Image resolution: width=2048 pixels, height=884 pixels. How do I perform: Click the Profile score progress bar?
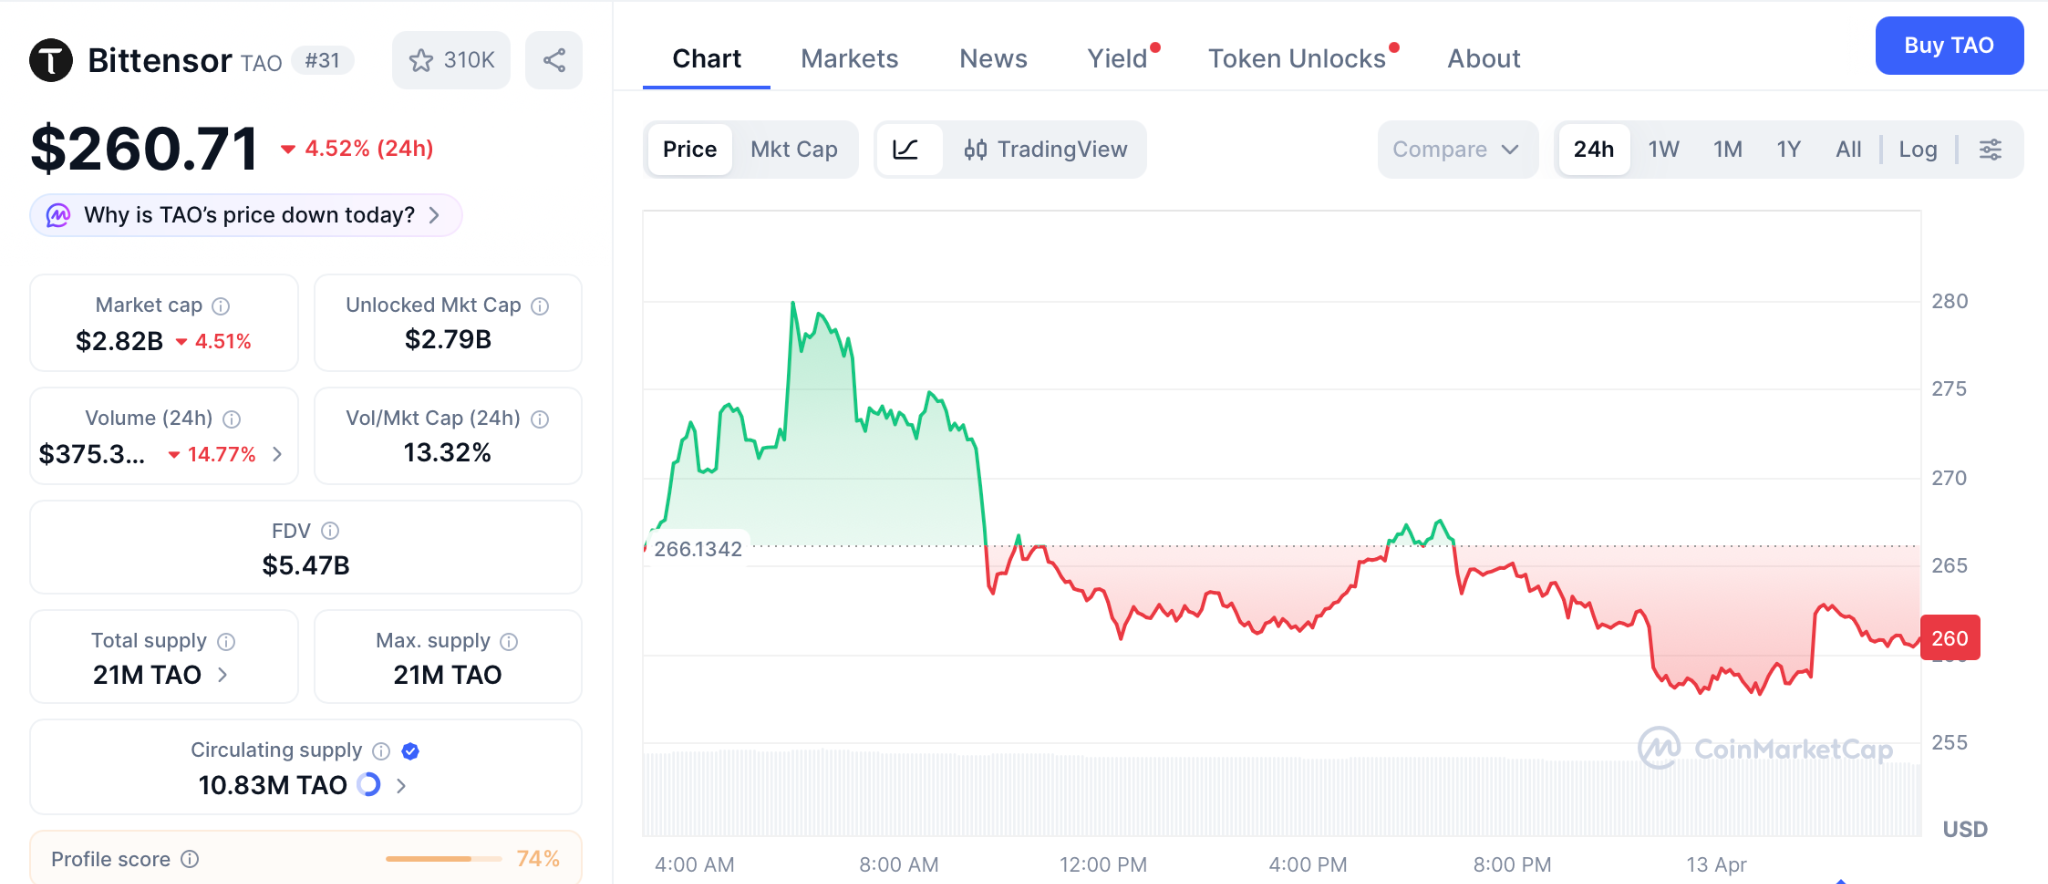pos(443,859)
